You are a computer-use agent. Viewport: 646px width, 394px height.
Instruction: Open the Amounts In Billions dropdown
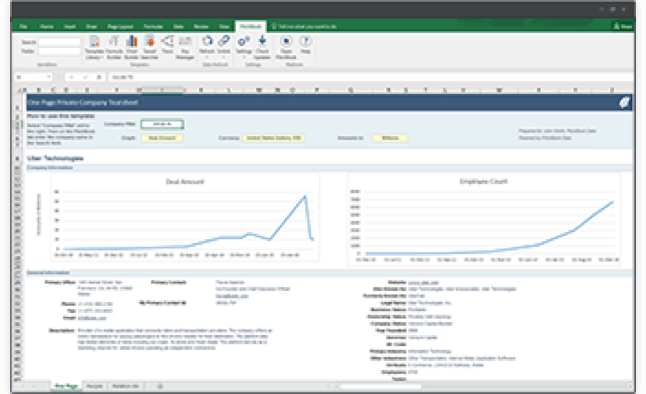(390, 138)
